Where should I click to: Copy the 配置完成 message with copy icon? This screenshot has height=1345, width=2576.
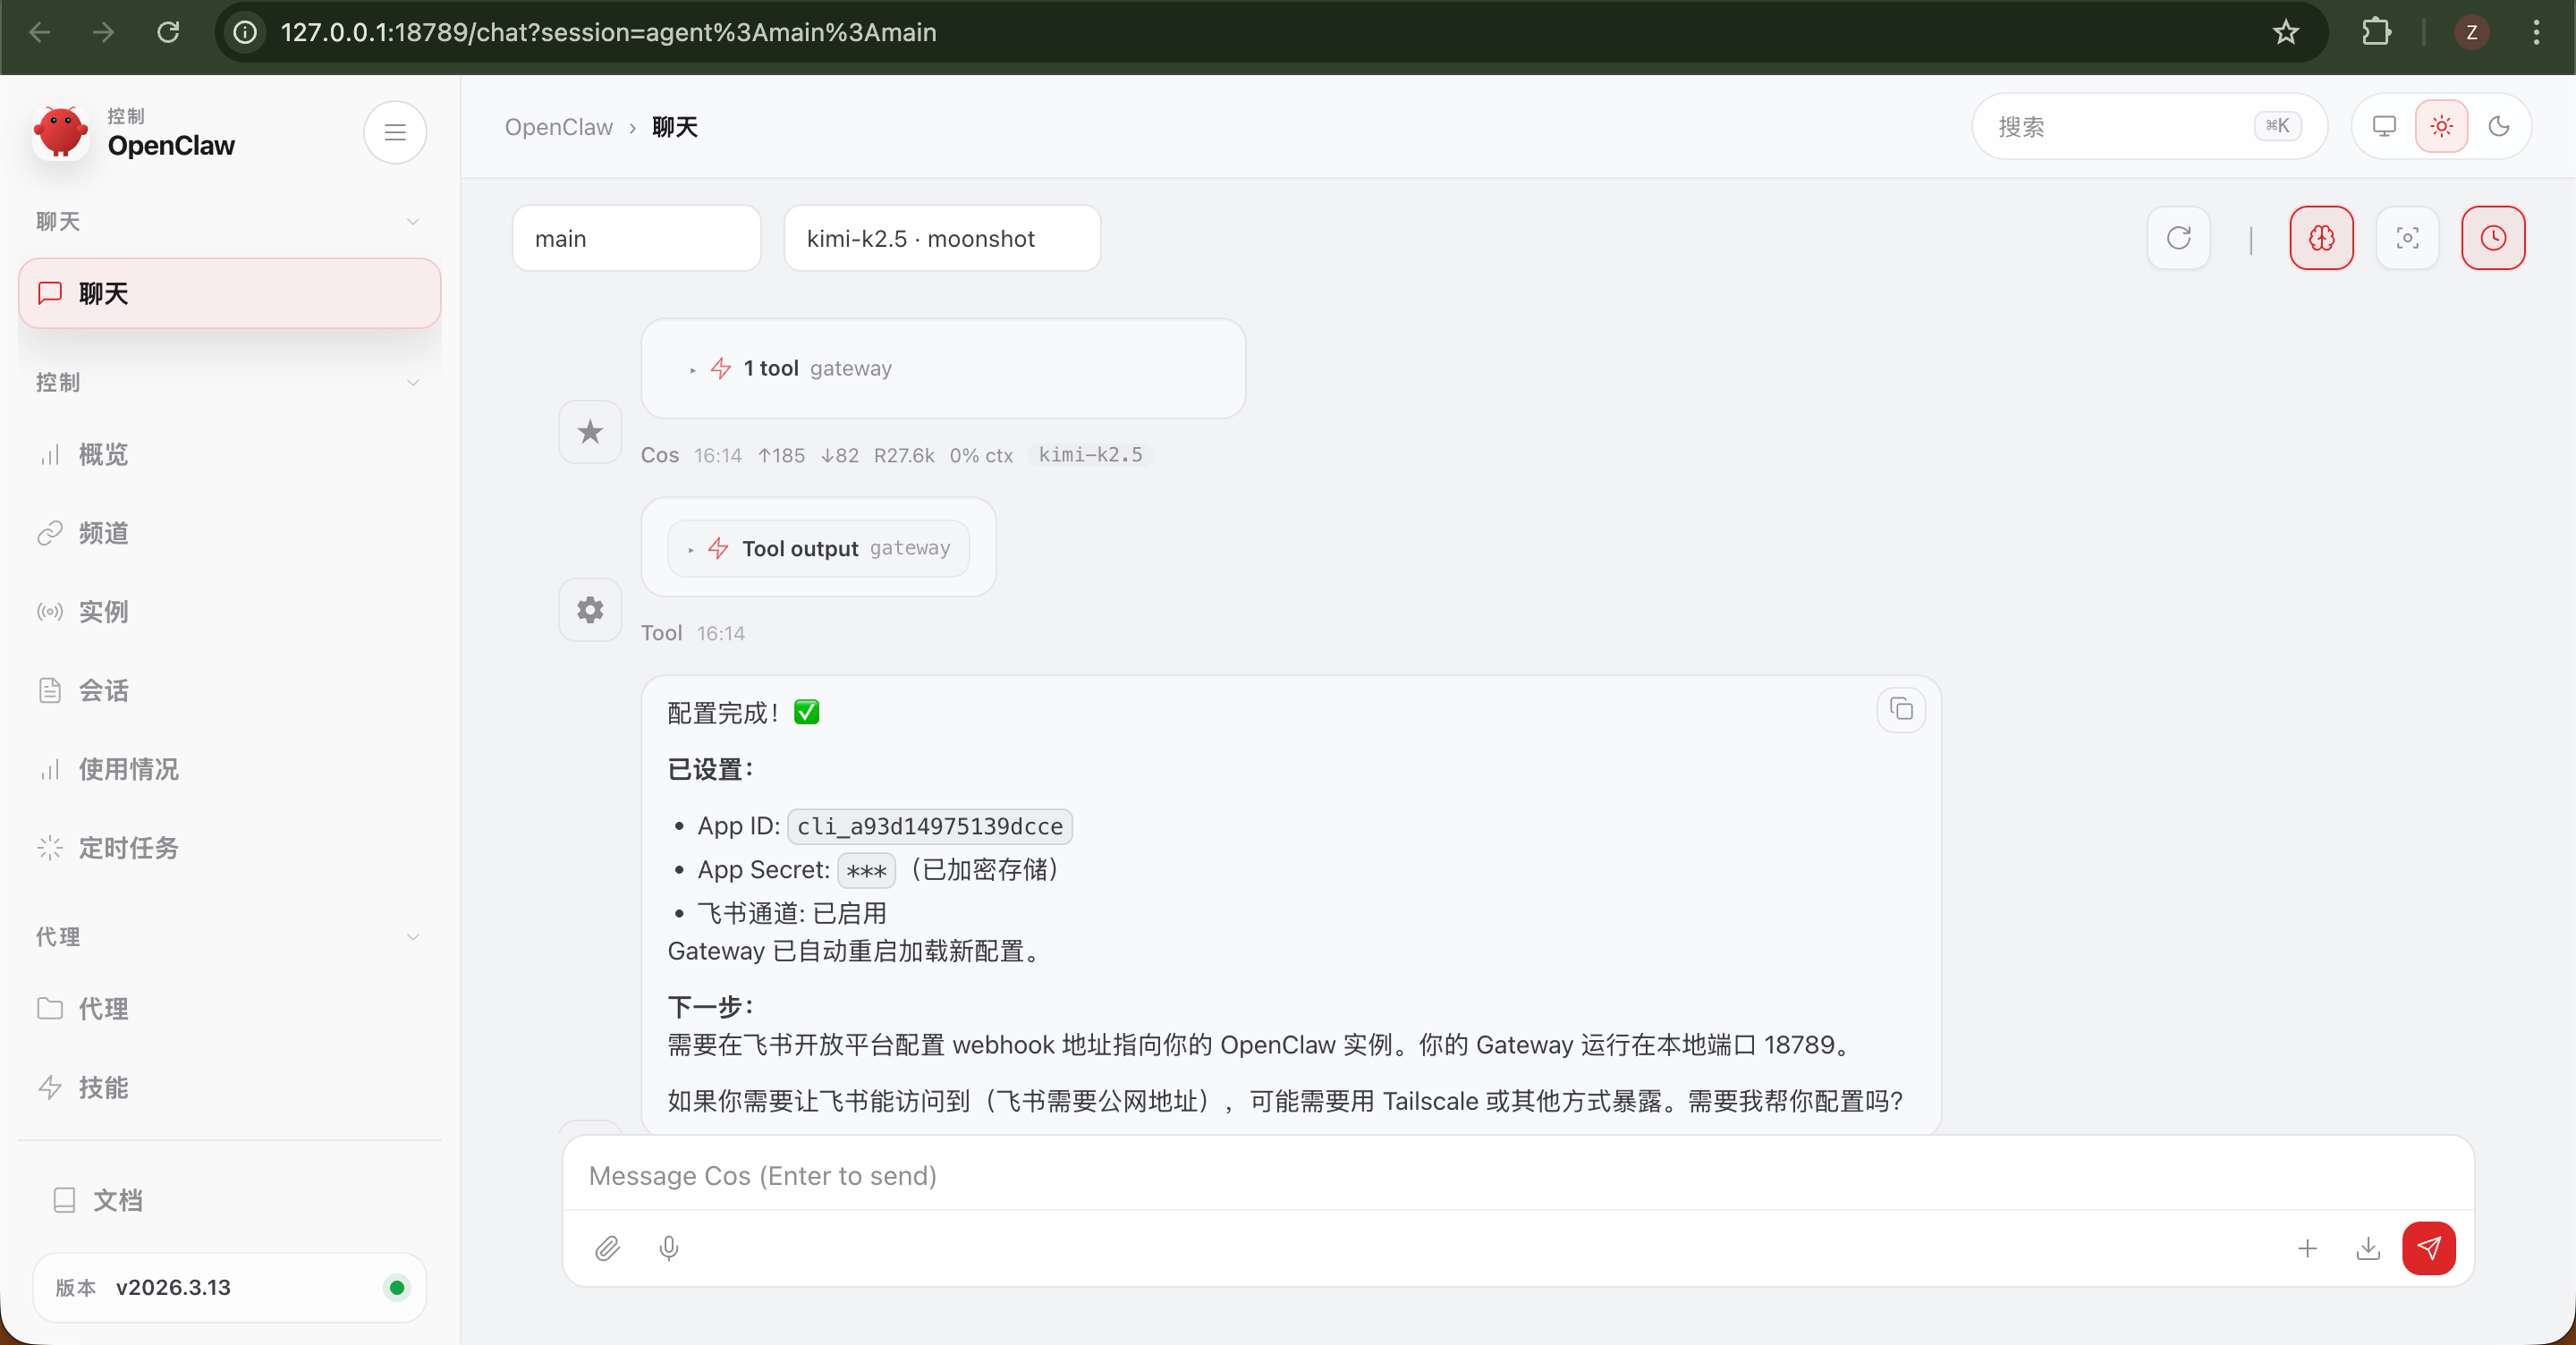coord(1901,710)
